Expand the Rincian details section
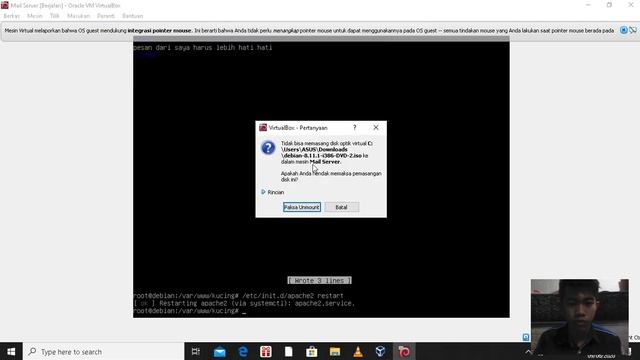 click(x=272, y=192)
